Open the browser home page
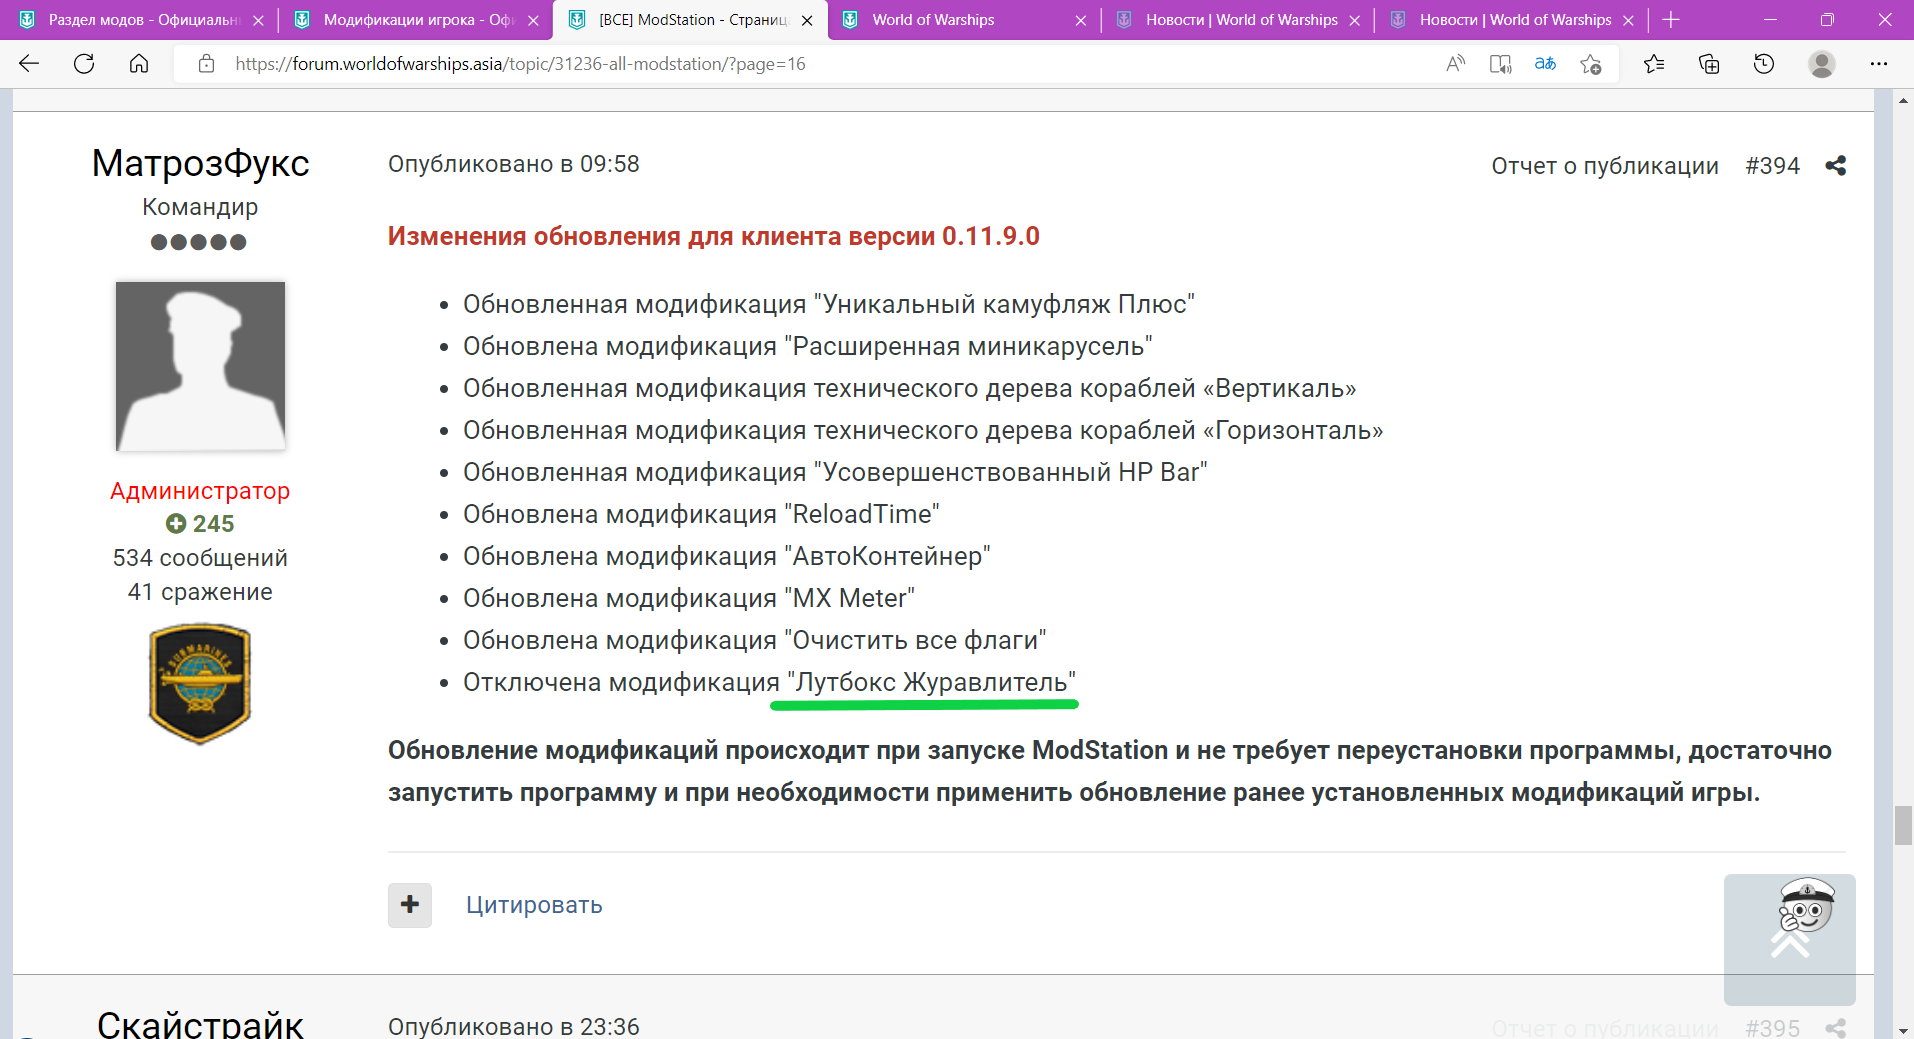Image resolution: width=1914 pixels, height=1039 pixels. (x=139, y=64)
